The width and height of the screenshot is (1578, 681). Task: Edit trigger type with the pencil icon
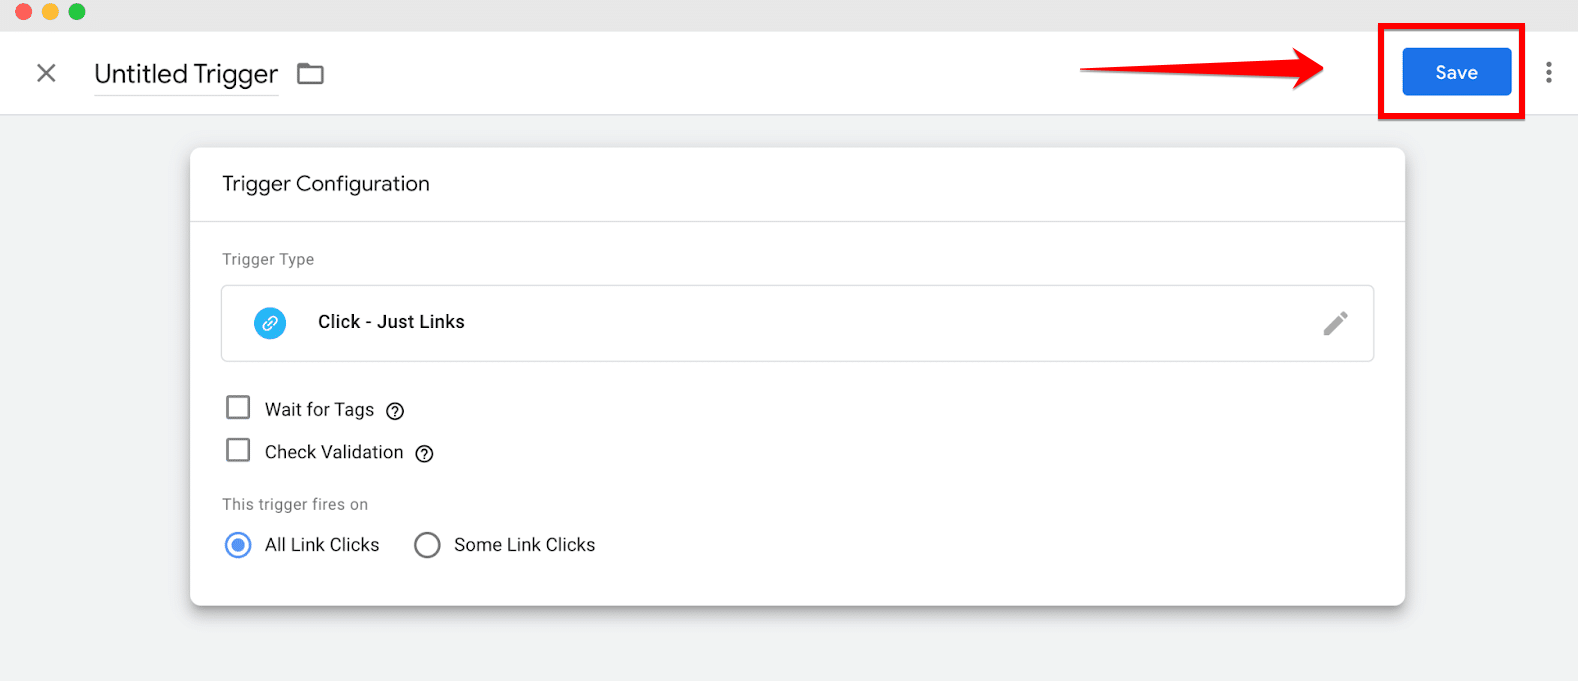point(1335,323)
